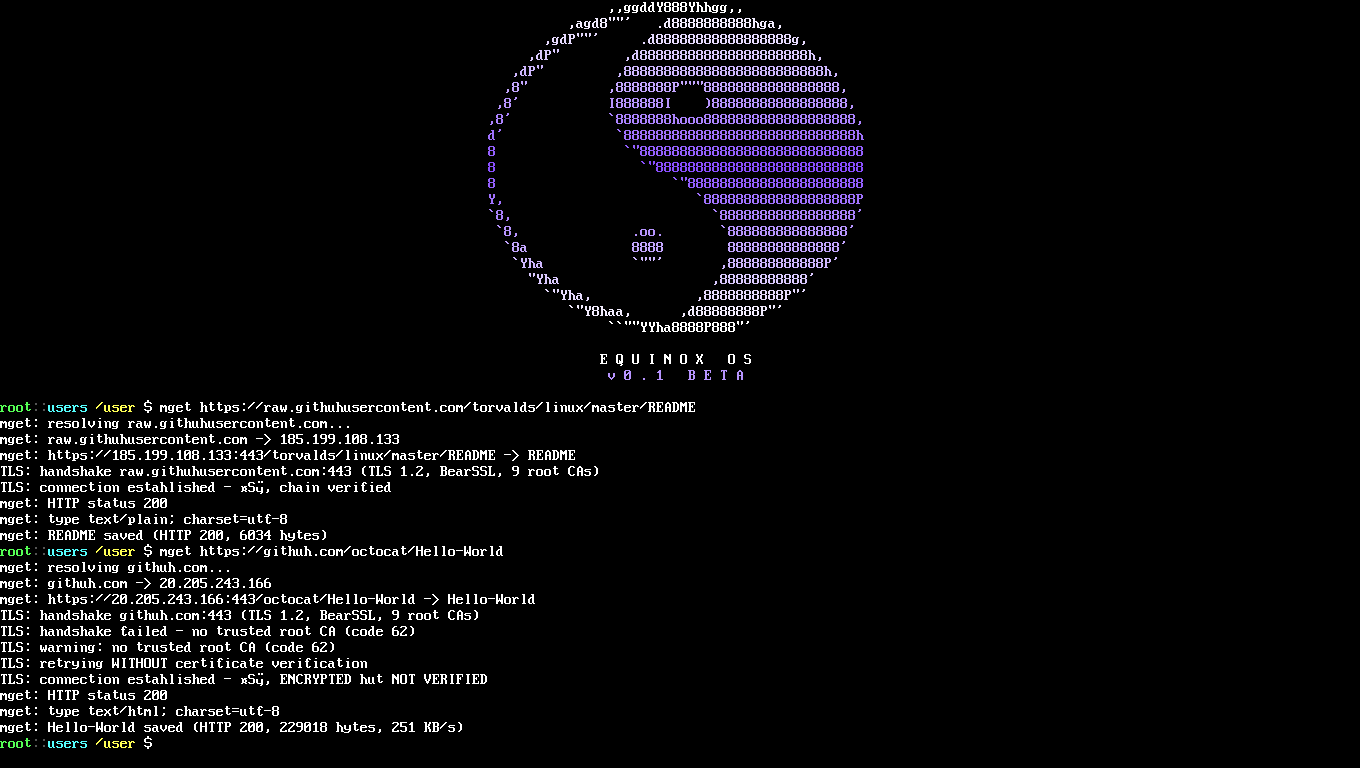This screenshot has height=768, width=1360.
Task: Click the line resolving to 20.205.243.166
Action: tap(136, 583)
